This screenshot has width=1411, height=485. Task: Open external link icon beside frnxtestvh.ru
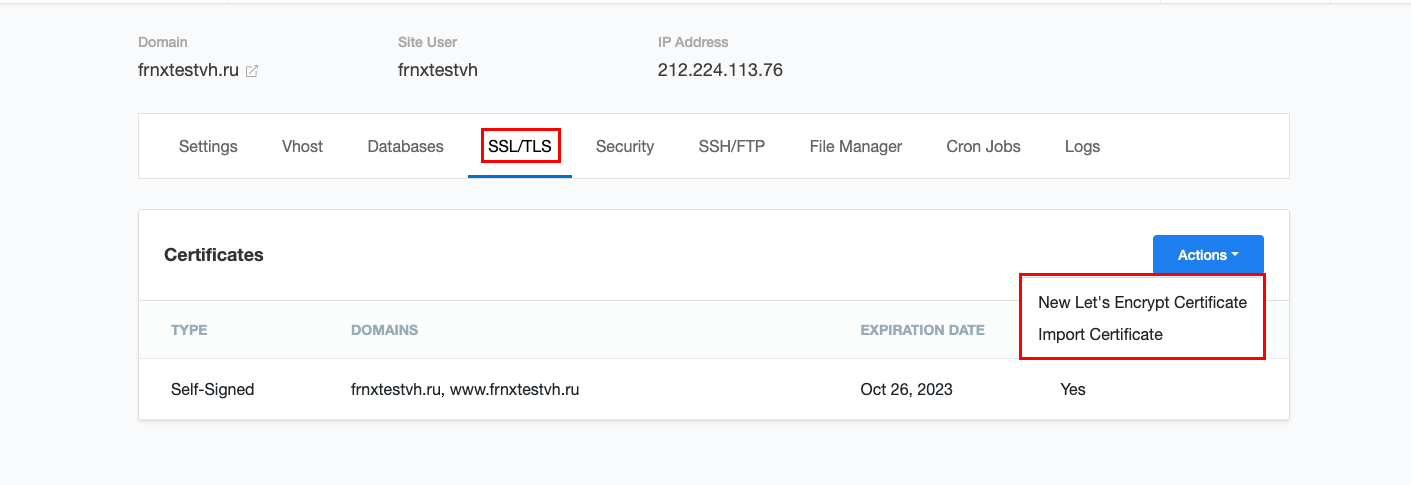(x=252, y=71)
